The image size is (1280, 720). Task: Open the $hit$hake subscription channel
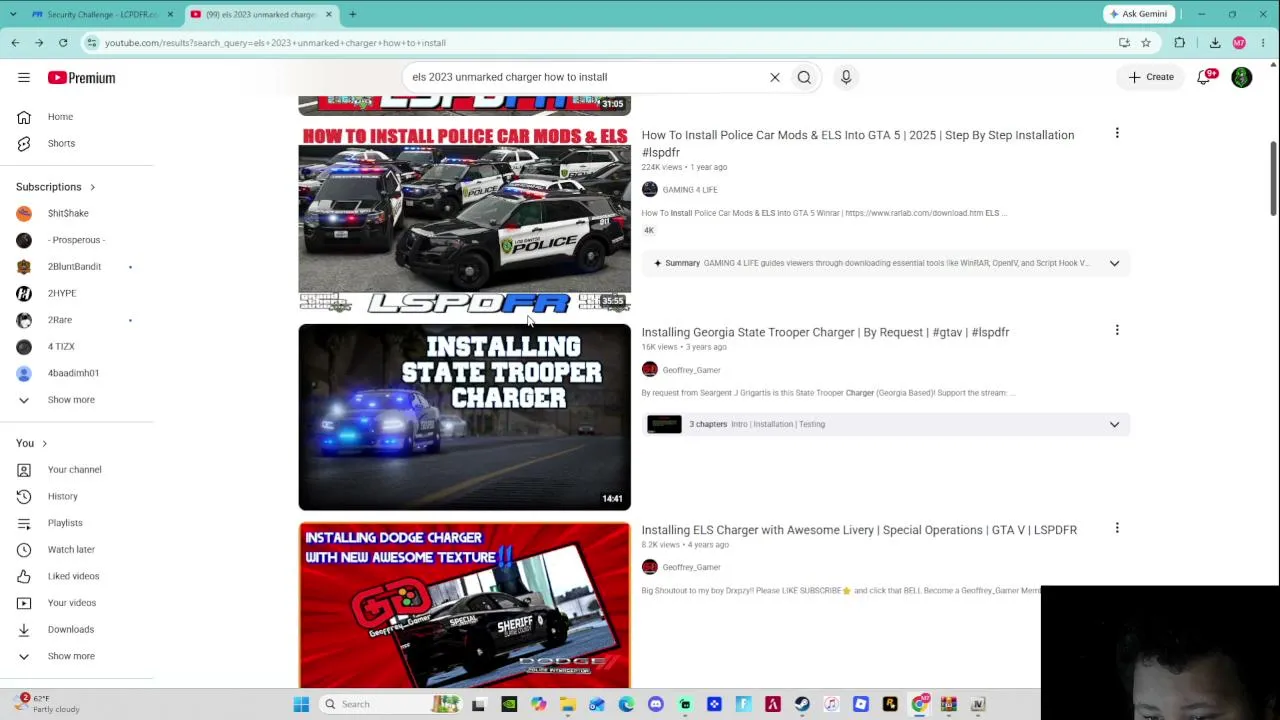68,213
